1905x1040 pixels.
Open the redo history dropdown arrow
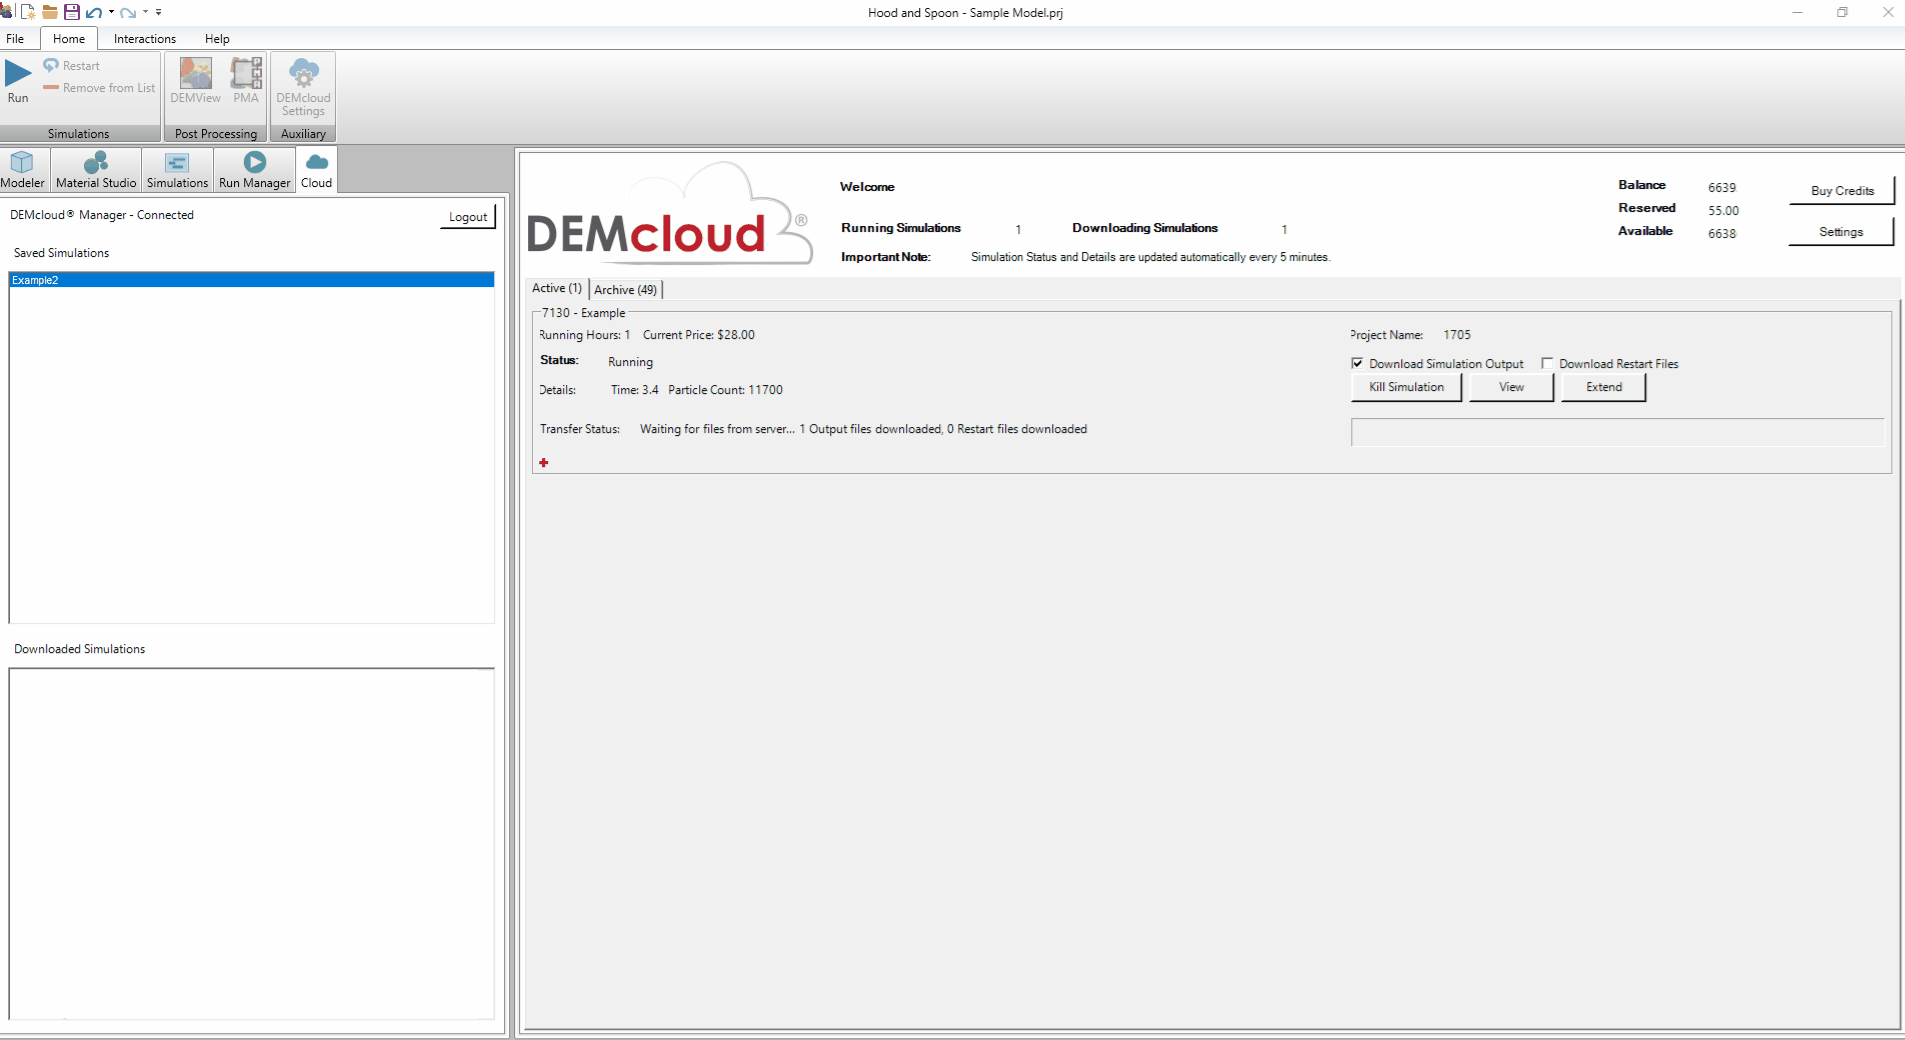[x=145, y=12]
